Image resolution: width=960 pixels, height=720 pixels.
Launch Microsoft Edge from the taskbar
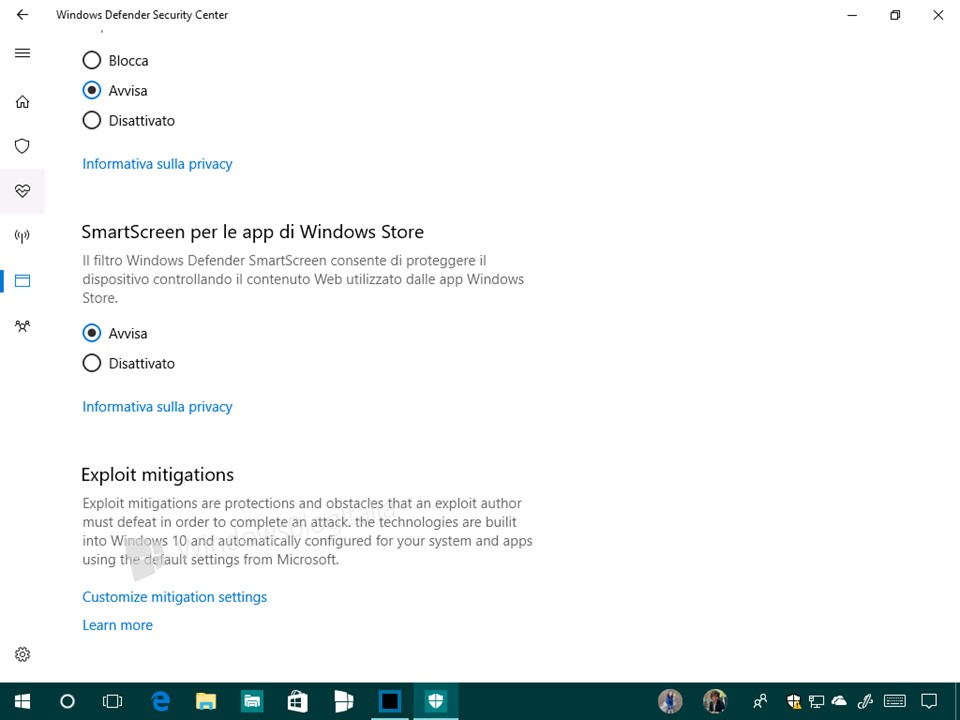(160, 702)
